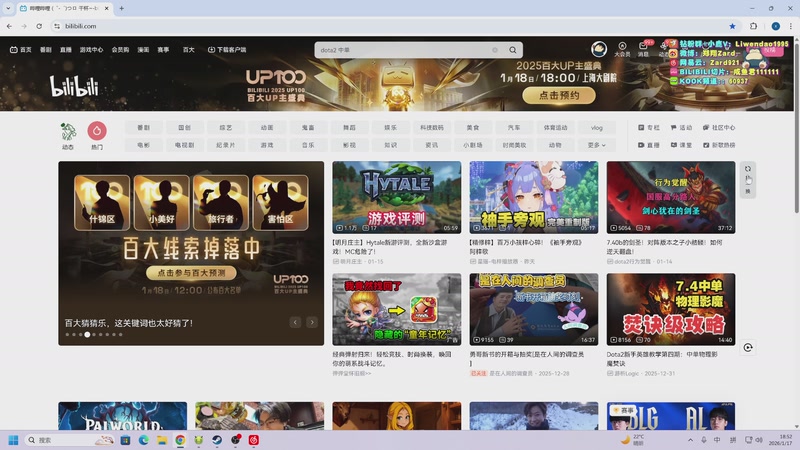Open the 游戏 category button
This screenshot has width=800, height=450.
tap(267, 145)
